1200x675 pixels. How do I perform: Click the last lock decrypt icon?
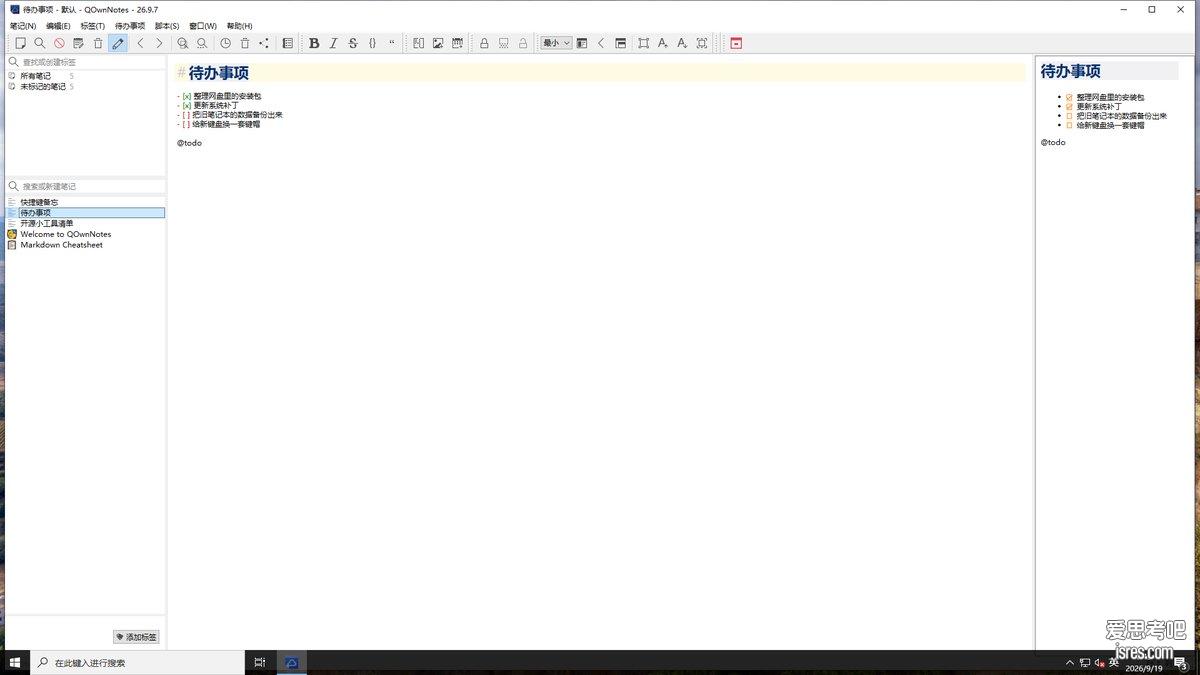tap(522, 43)
